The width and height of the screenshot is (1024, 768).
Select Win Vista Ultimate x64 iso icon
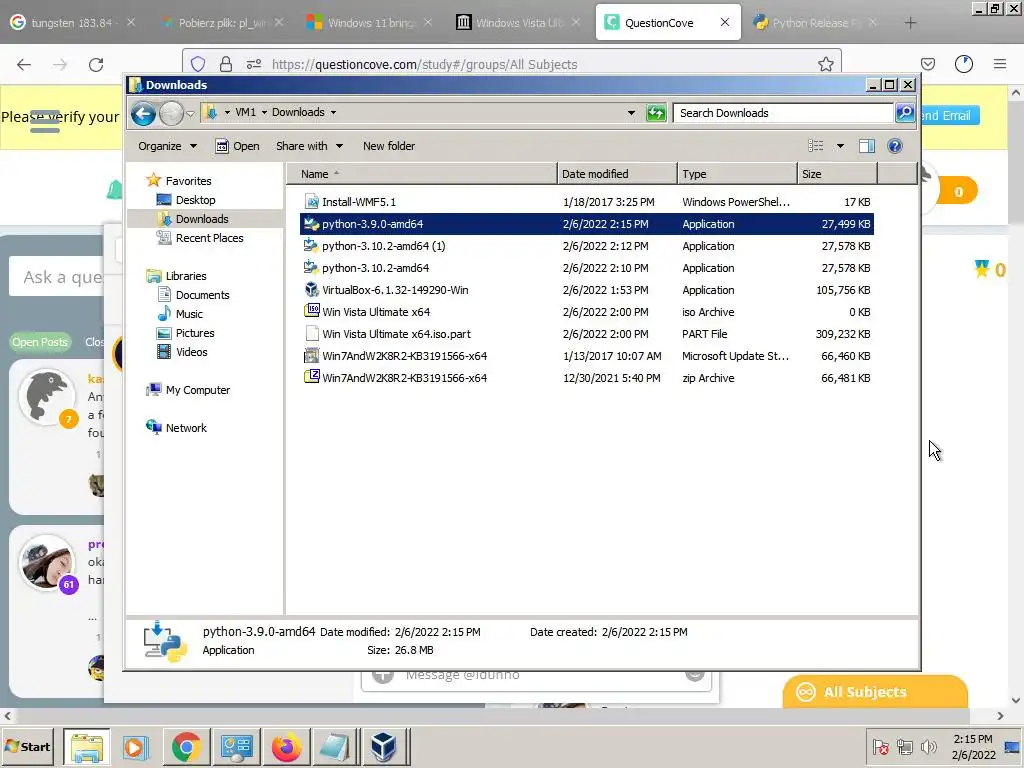(x=312, y=312)
